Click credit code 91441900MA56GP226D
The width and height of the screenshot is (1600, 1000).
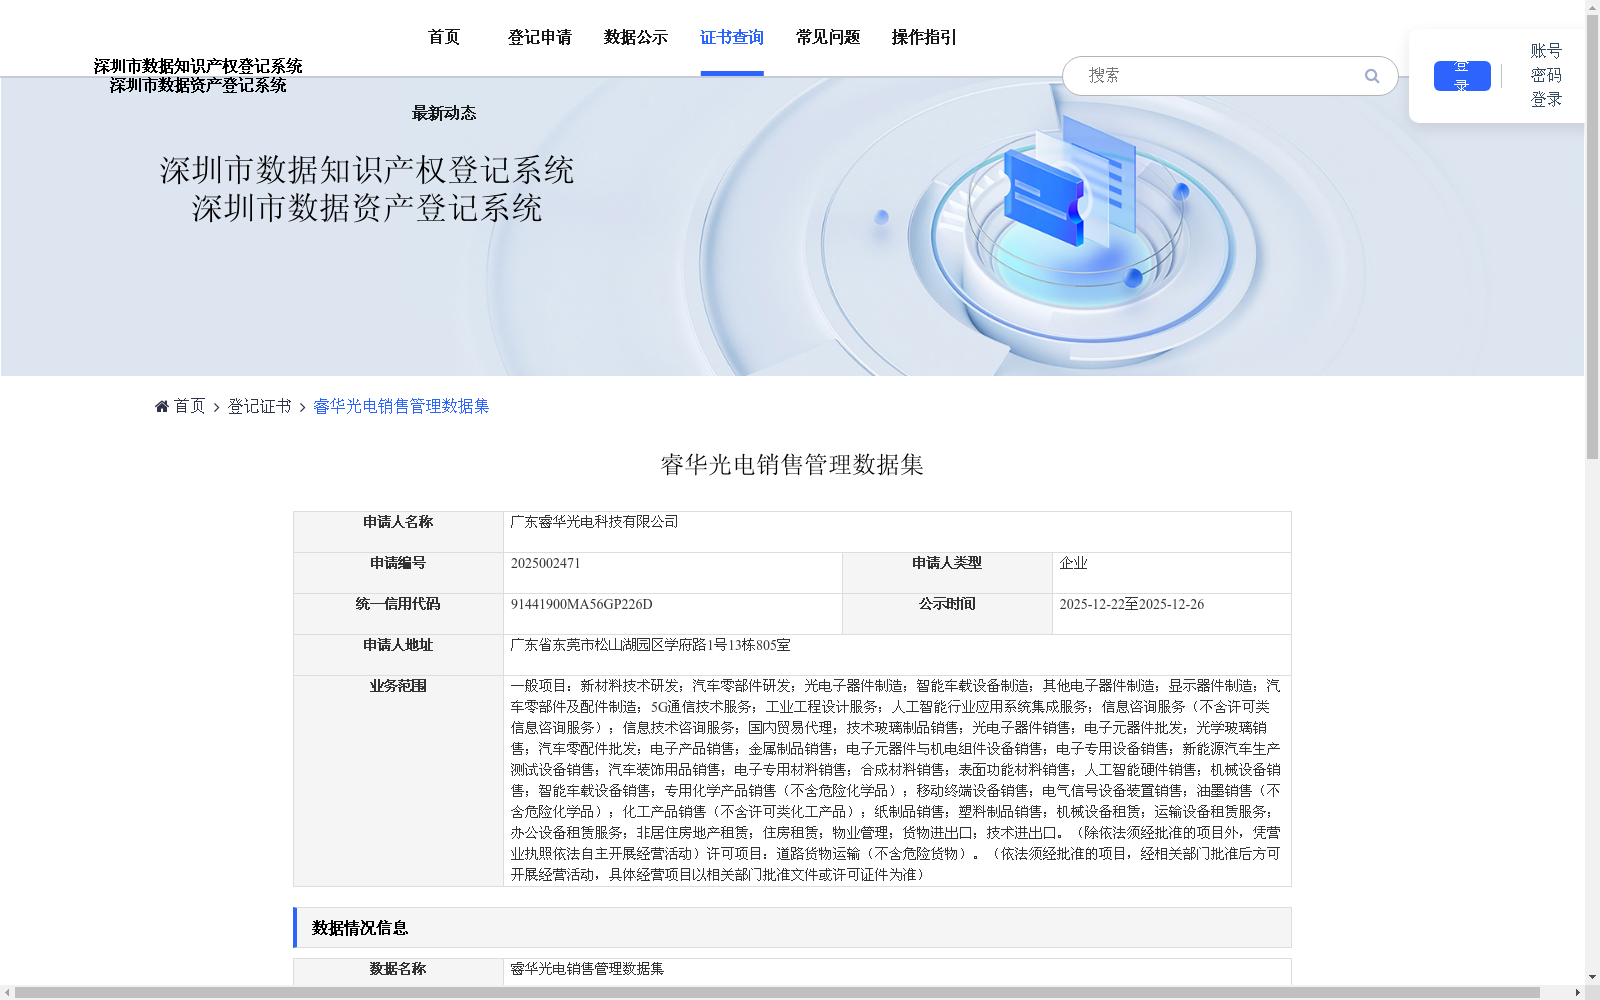pos(581,604)
